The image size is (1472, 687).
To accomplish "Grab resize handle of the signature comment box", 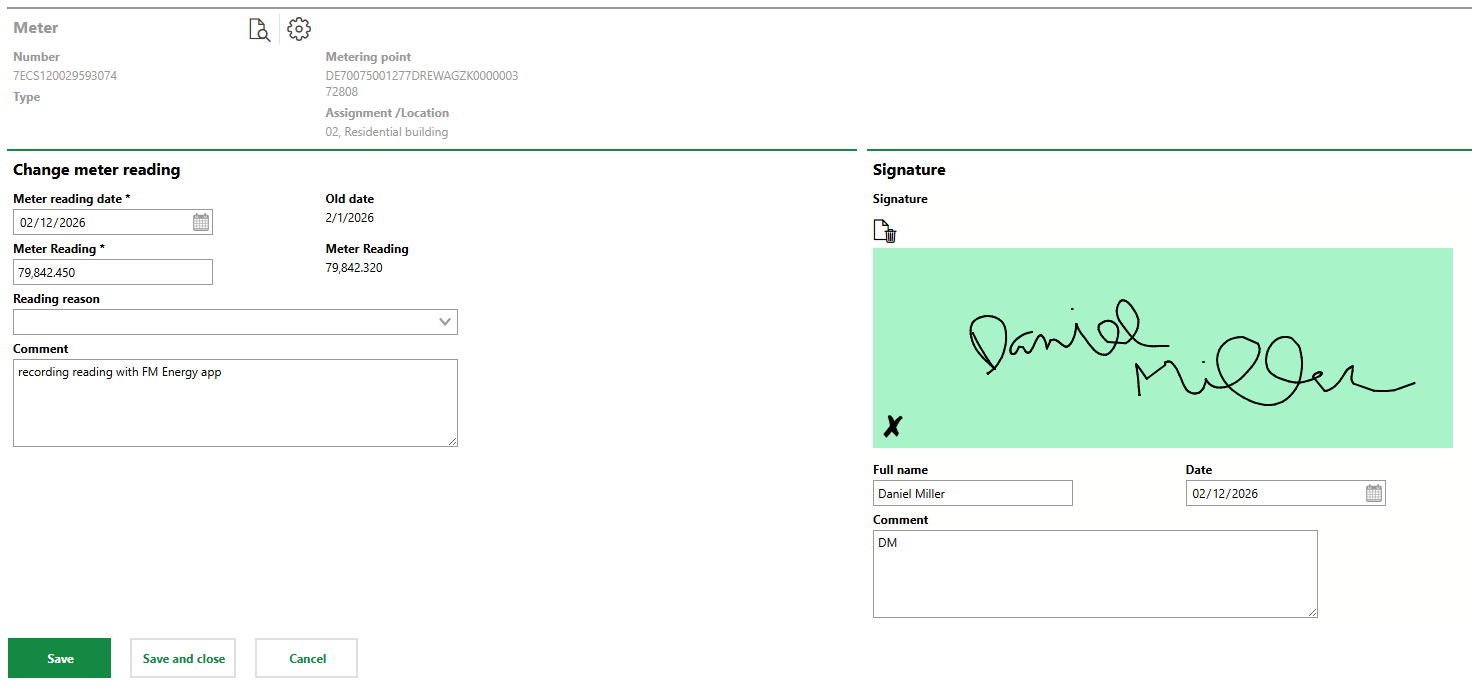I will (x=1312, y=612).
